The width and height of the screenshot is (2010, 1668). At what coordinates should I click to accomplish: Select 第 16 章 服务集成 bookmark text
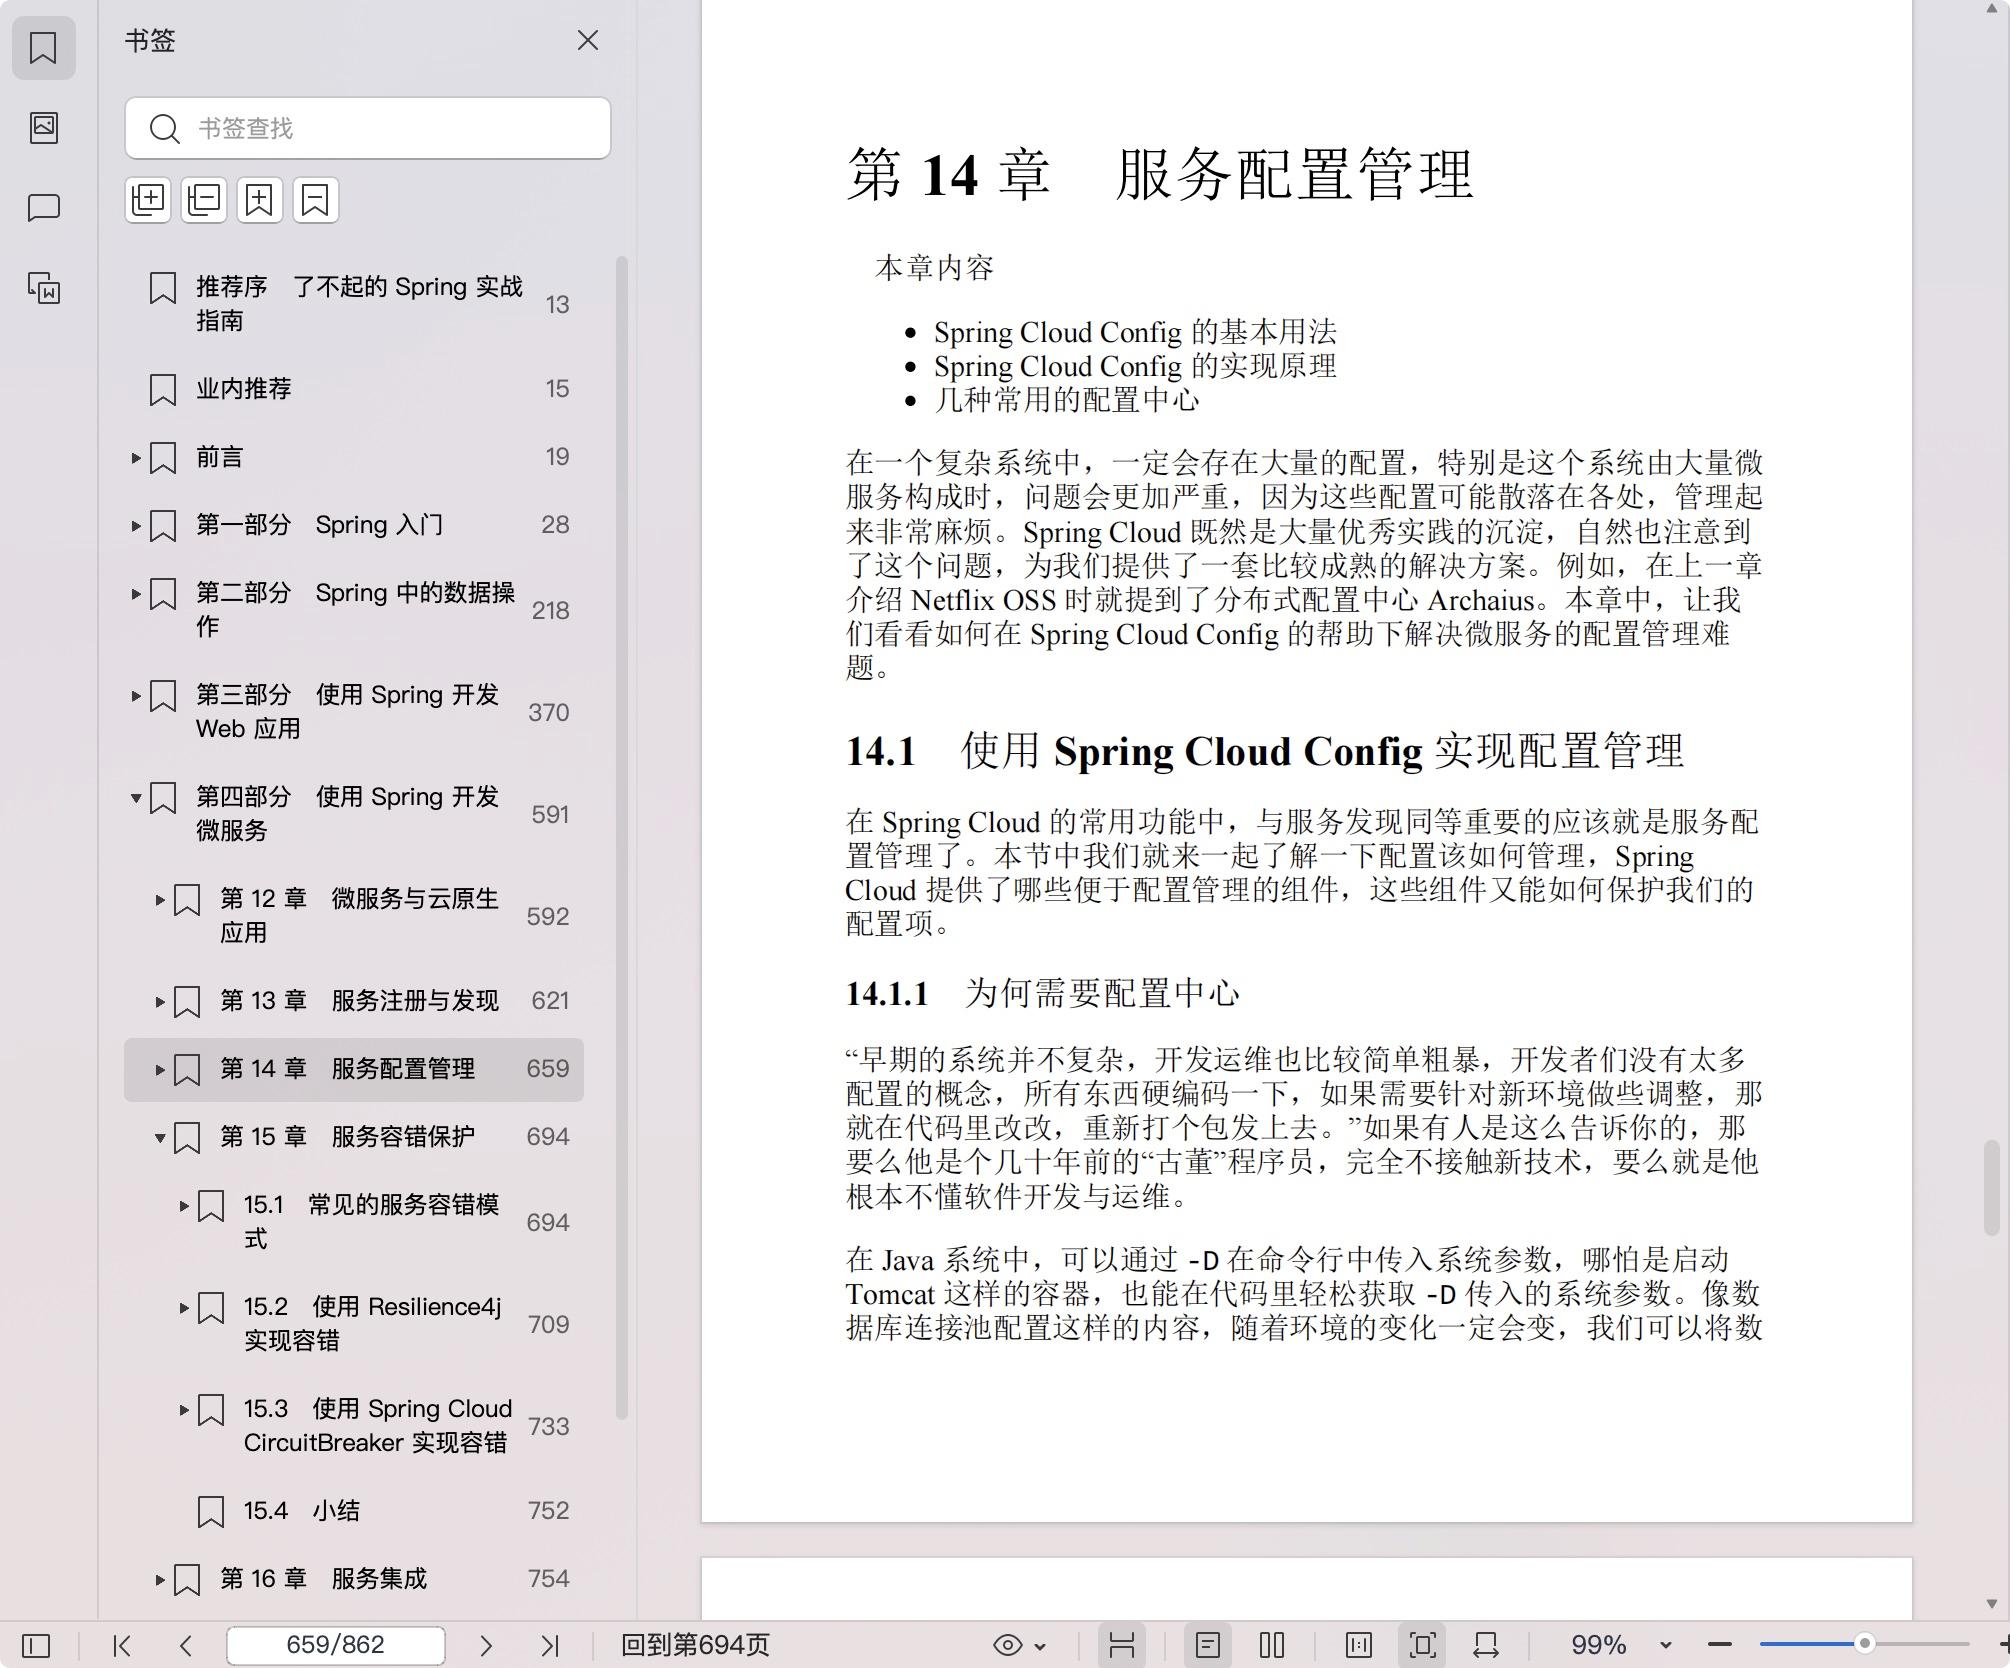(x=323, y=1579)
